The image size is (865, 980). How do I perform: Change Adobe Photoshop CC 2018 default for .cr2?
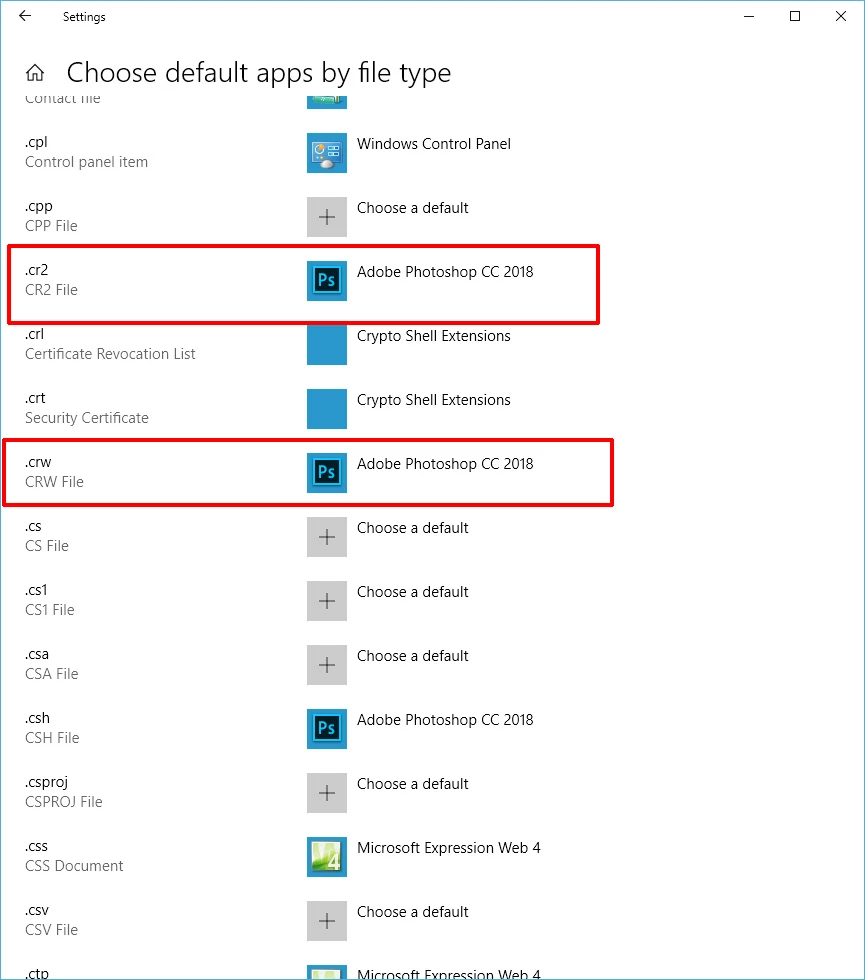[x=445, y=272]
